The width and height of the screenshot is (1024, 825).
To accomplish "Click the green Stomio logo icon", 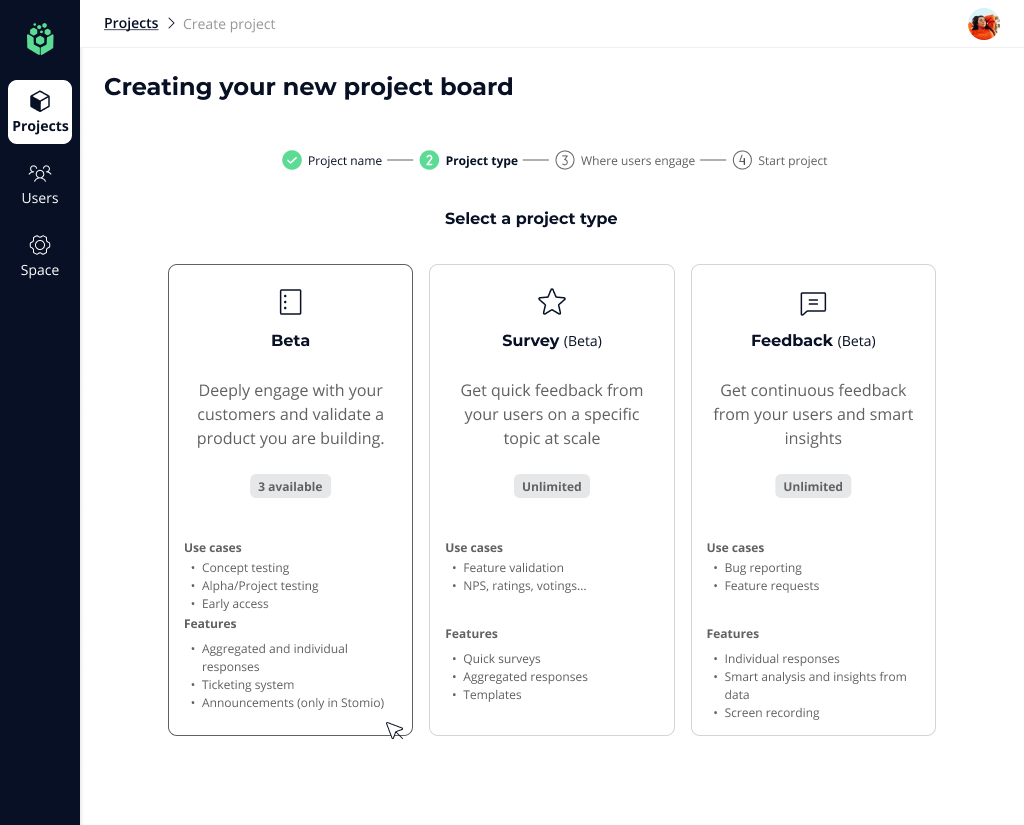I will [x=40, y=39].
